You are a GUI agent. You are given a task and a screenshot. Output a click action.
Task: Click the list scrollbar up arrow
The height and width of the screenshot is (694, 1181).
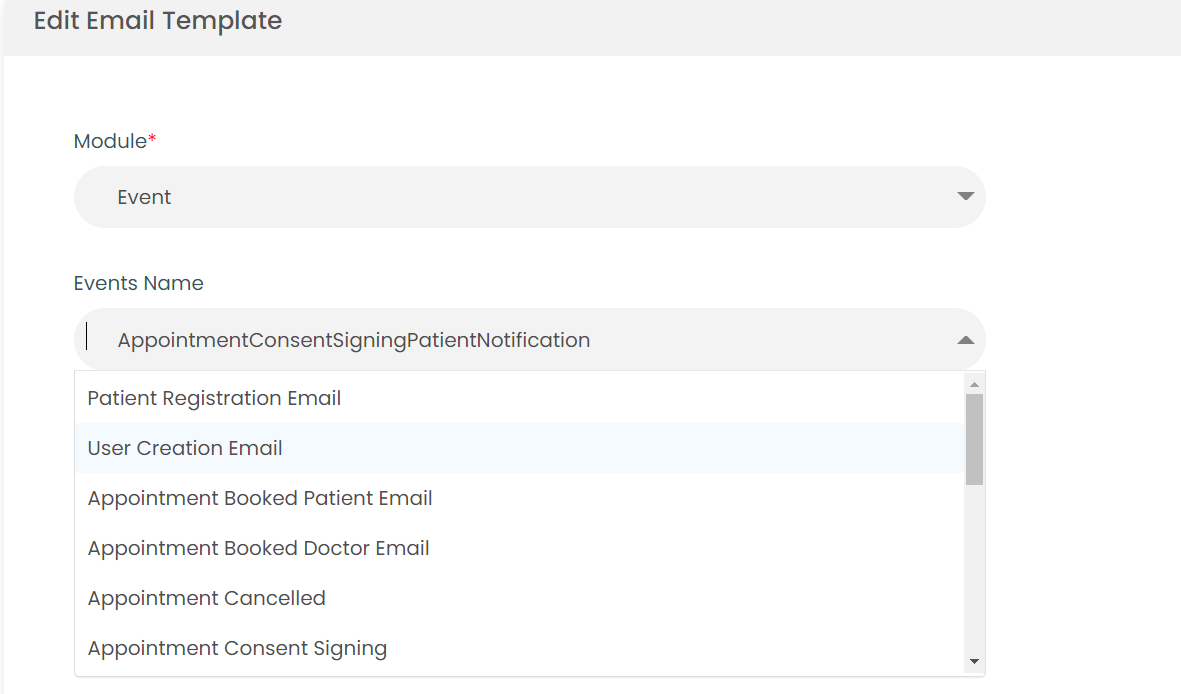[974, 384]
